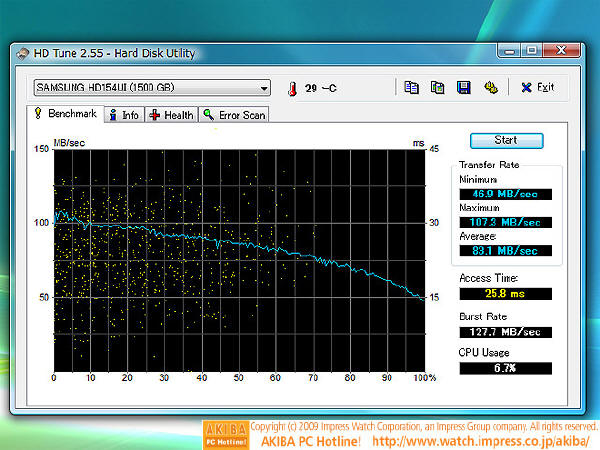Switch to the Health tab

pyautogui.click(x=171, y=115)
